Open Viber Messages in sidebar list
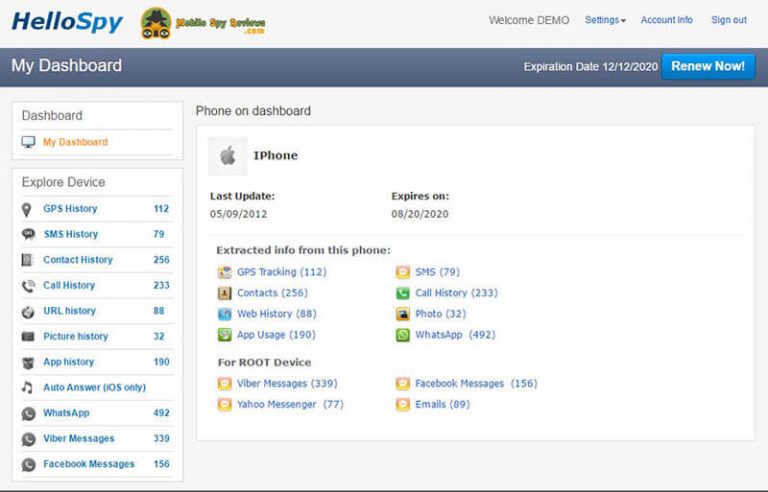 point(79,438)
